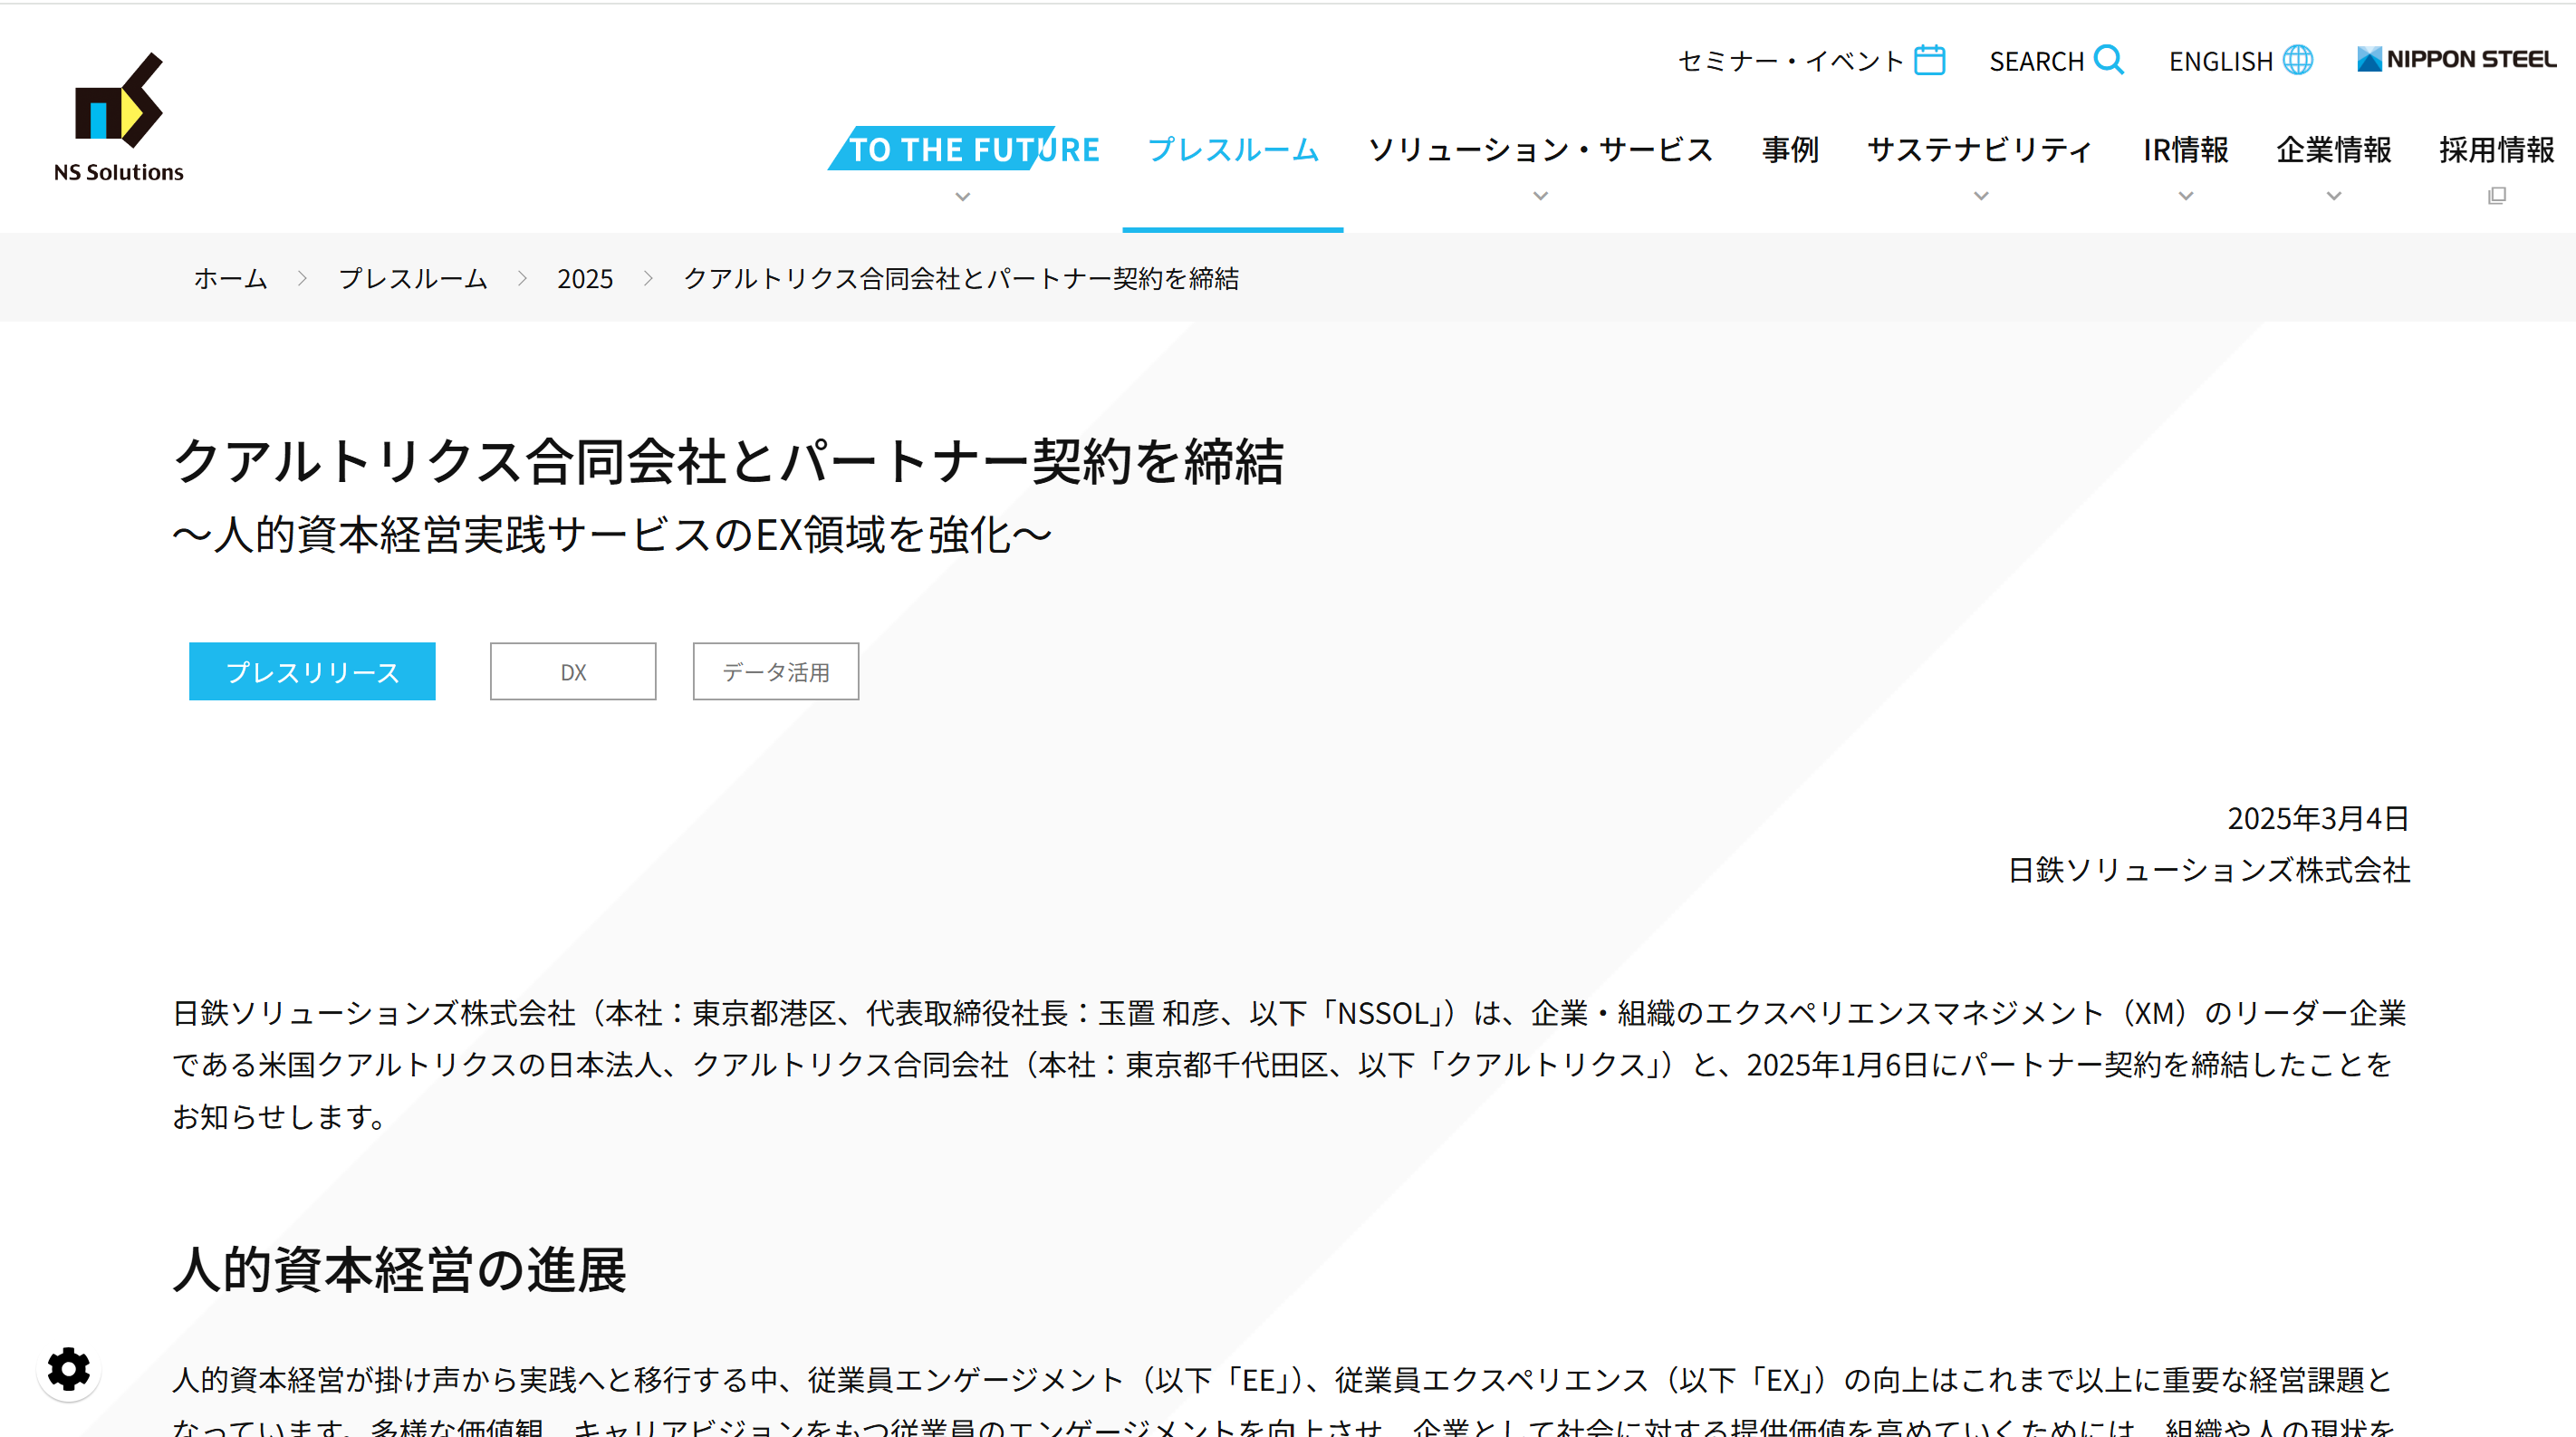Click the プレスリリース category button
Viewport: 2576px width, 1437px height.
coord(312,671)
